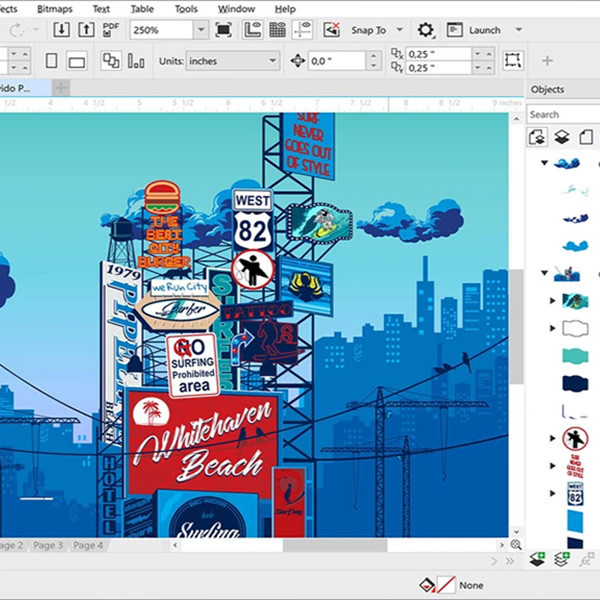Click the scroll right arrow below canvas
The width and height of the screenshot is (600, 600).
pos(502,545)
